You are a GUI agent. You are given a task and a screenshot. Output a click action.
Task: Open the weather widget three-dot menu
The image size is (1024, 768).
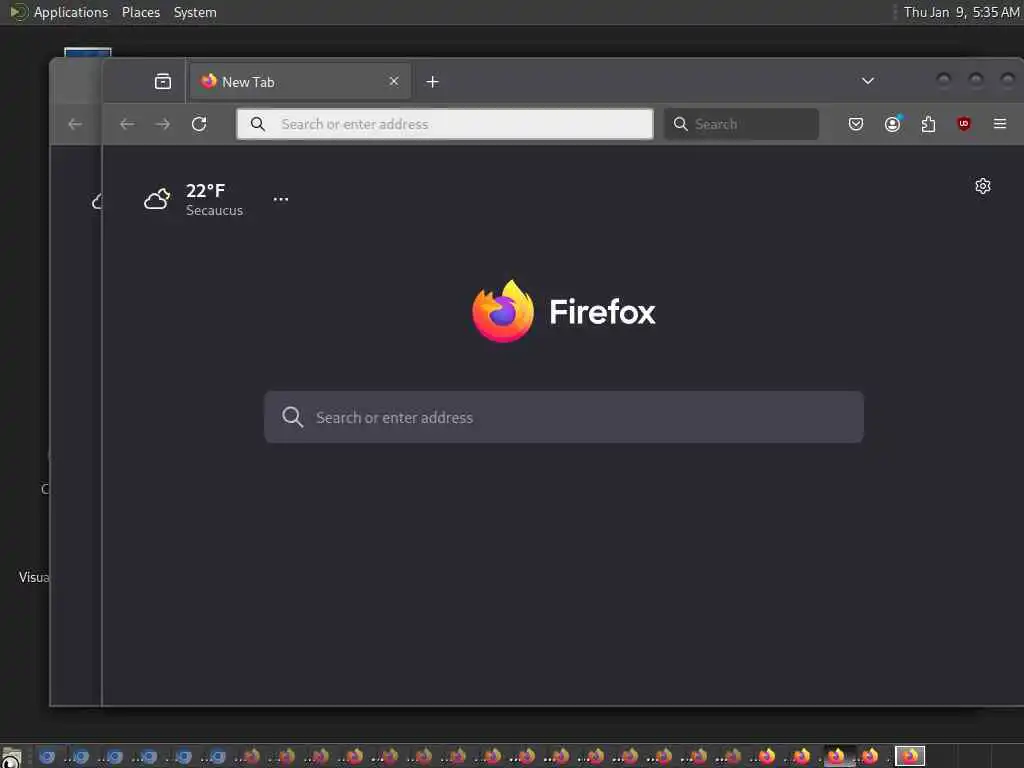tap(281, 199)
